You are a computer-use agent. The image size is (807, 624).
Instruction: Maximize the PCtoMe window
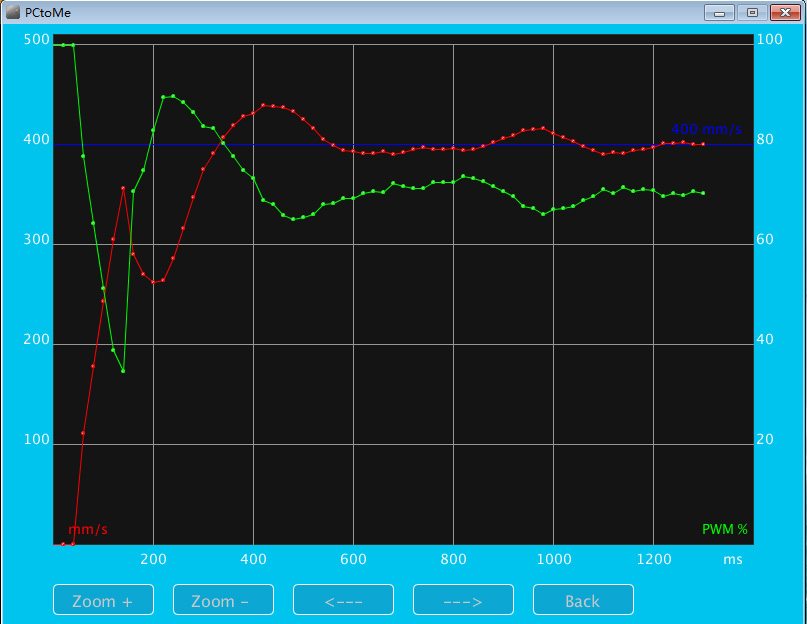(752, 12)
